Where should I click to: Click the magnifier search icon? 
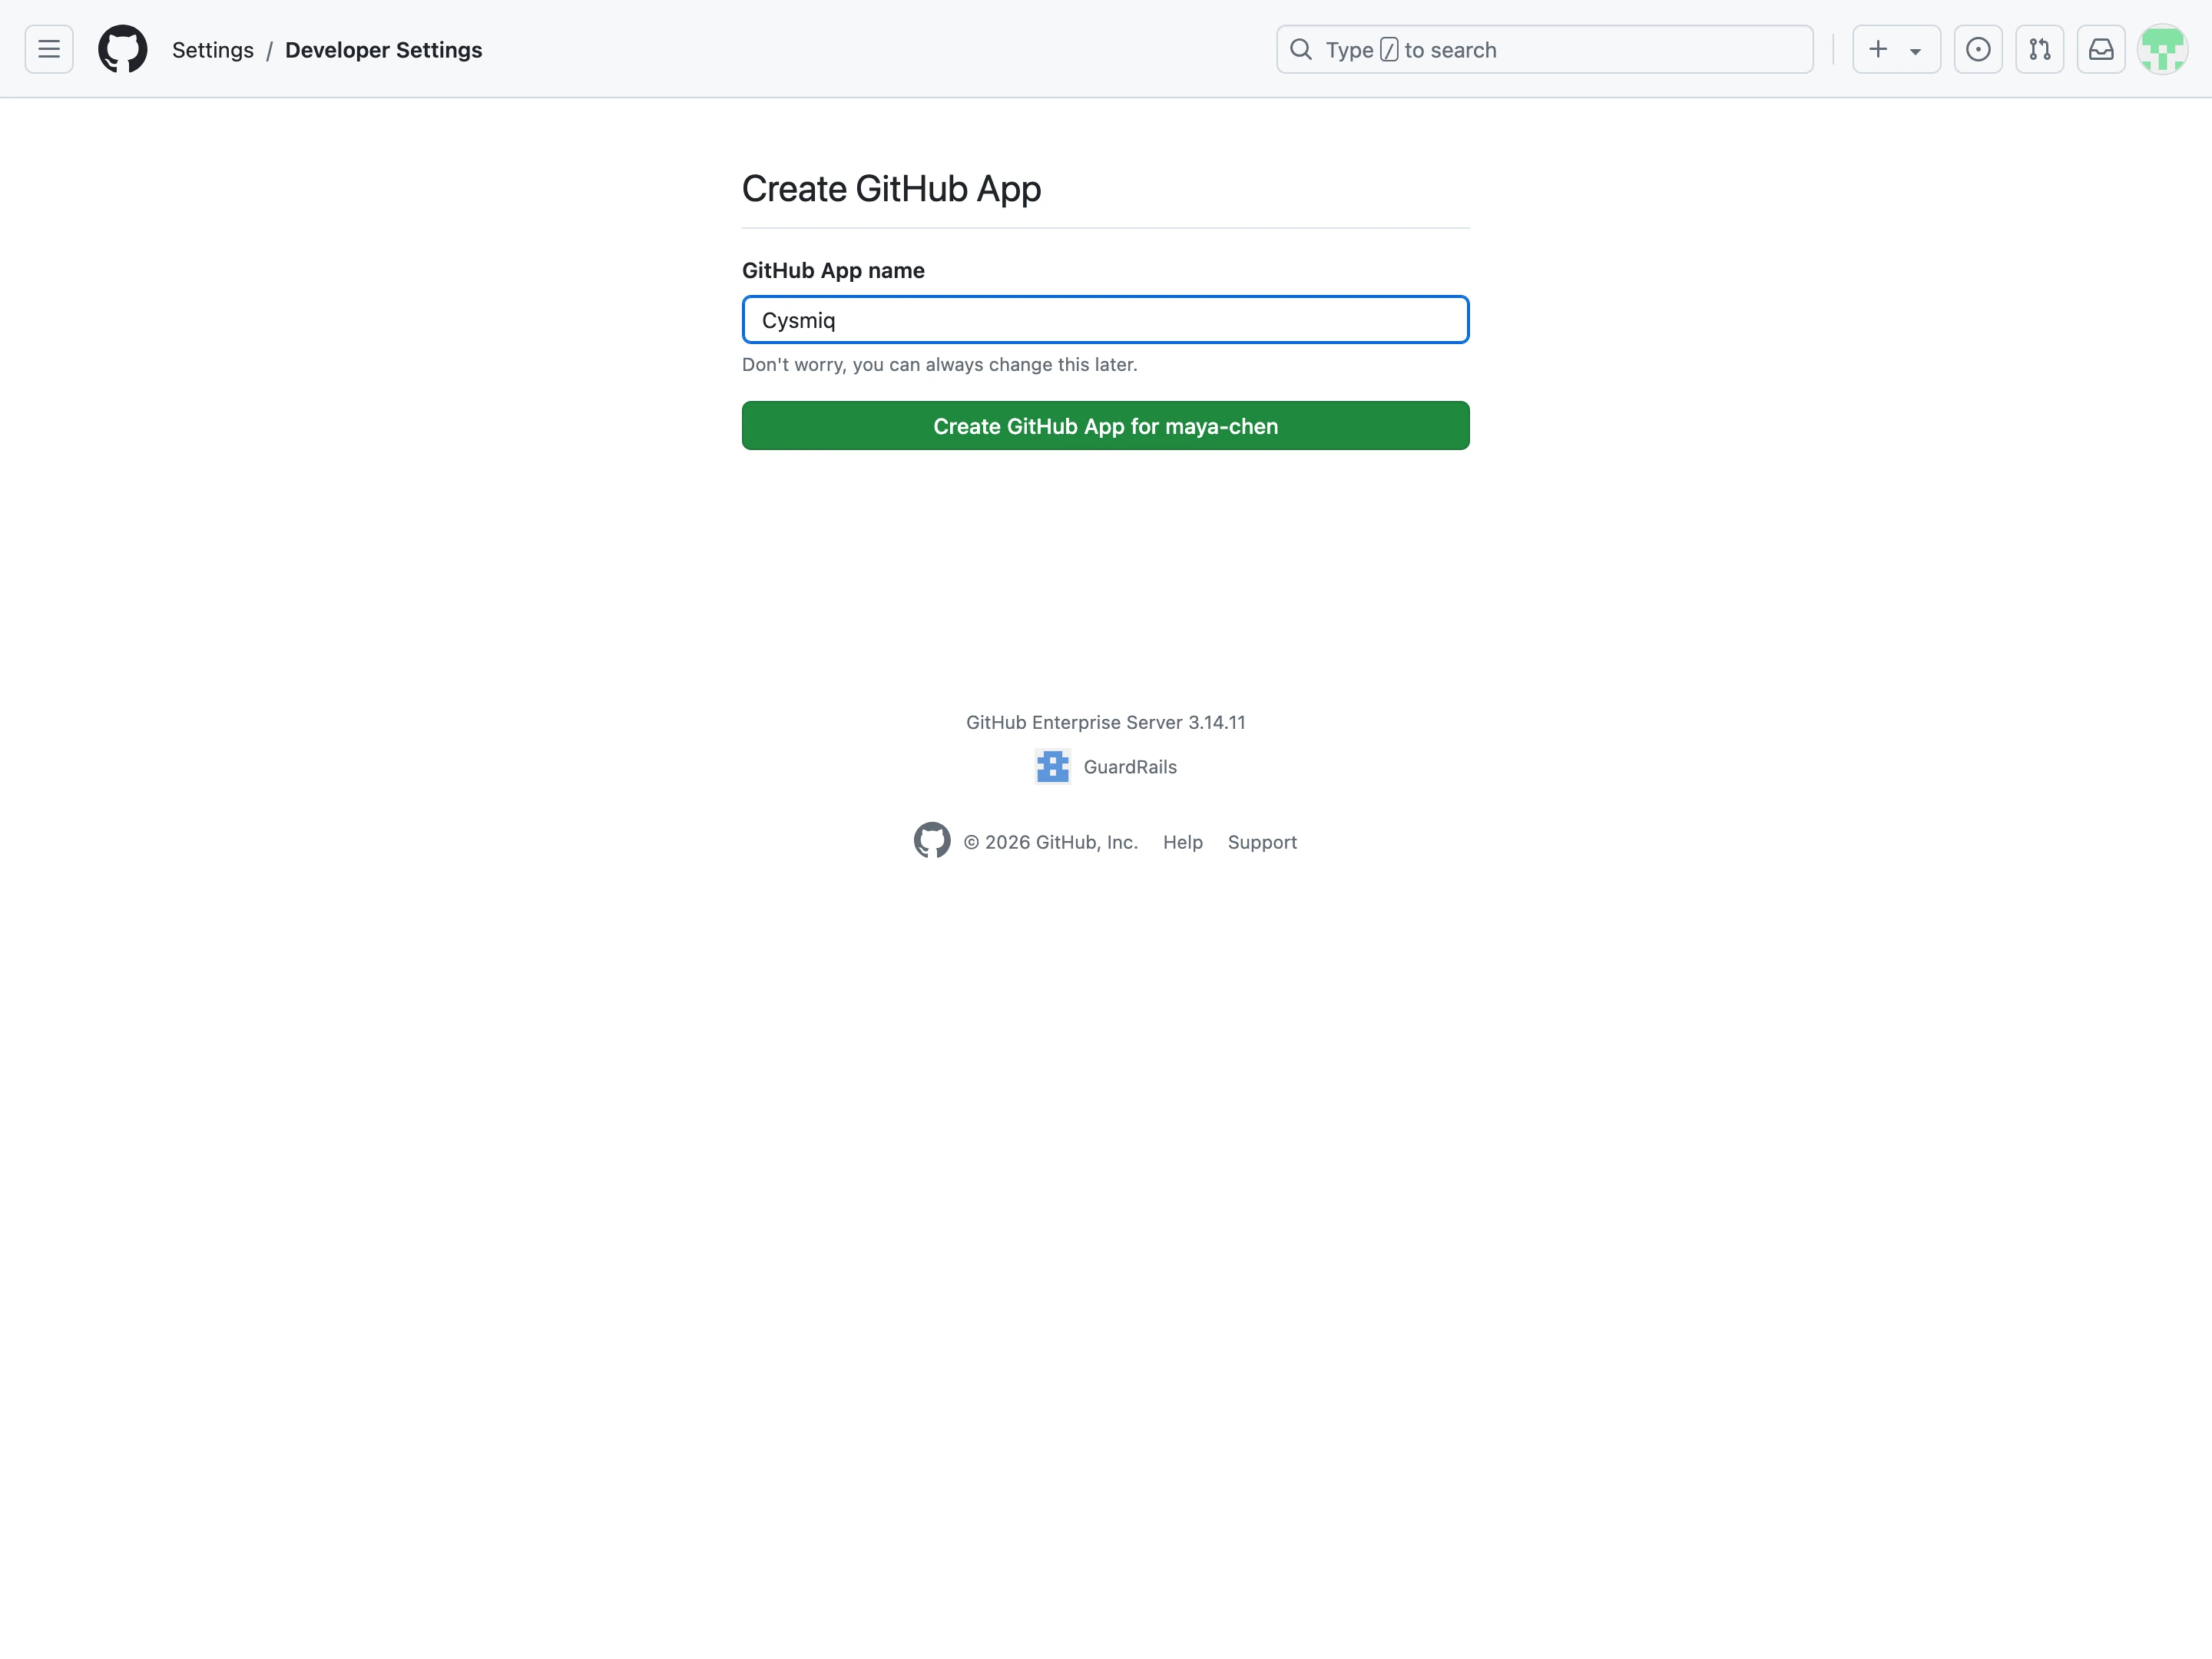click(1300, 49)
